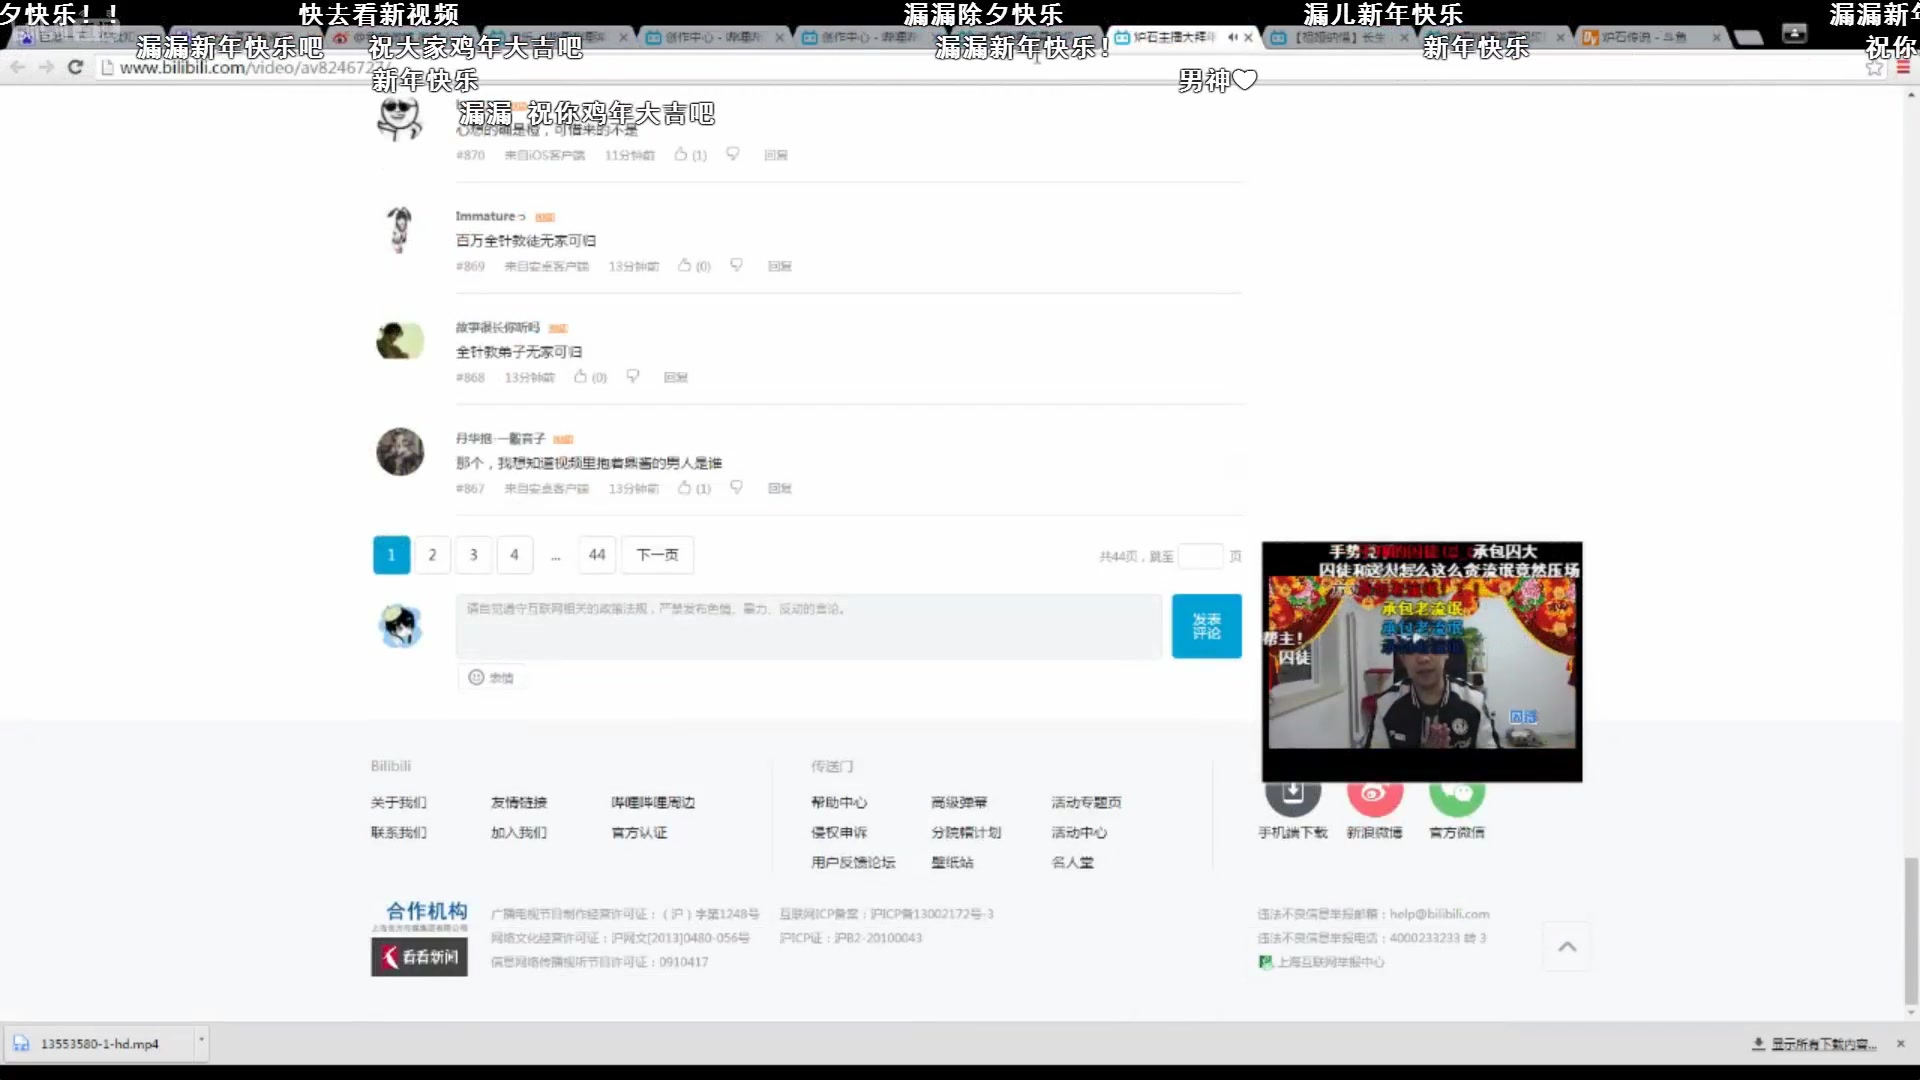
Task: Open 活动中心 footer link
Action: tap(1079, 832)
